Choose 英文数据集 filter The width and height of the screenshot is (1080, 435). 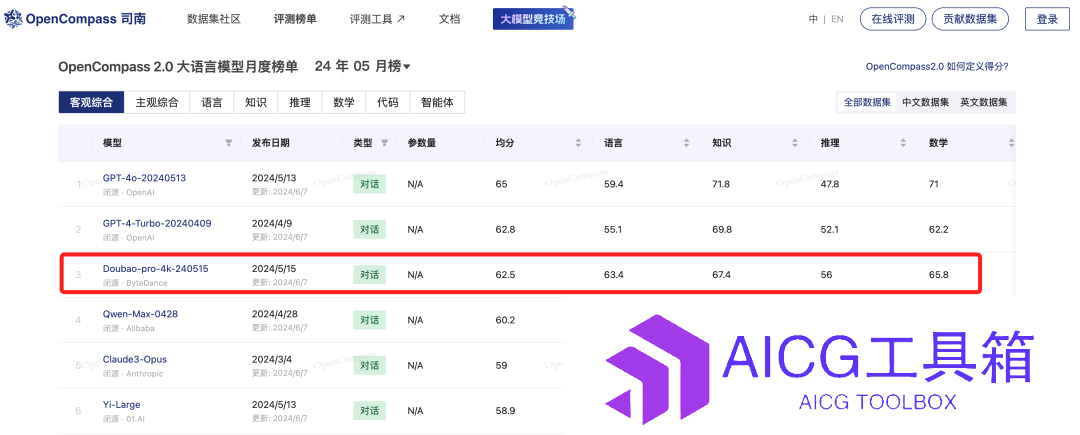(x=984, y=102)
